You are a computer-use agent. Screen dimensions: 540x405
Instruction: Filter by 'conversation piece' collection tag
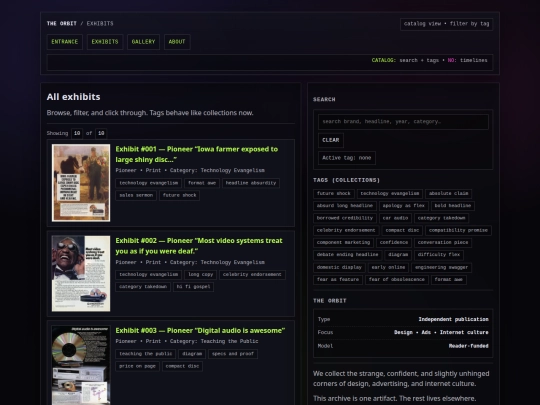[x=443, y=242]
